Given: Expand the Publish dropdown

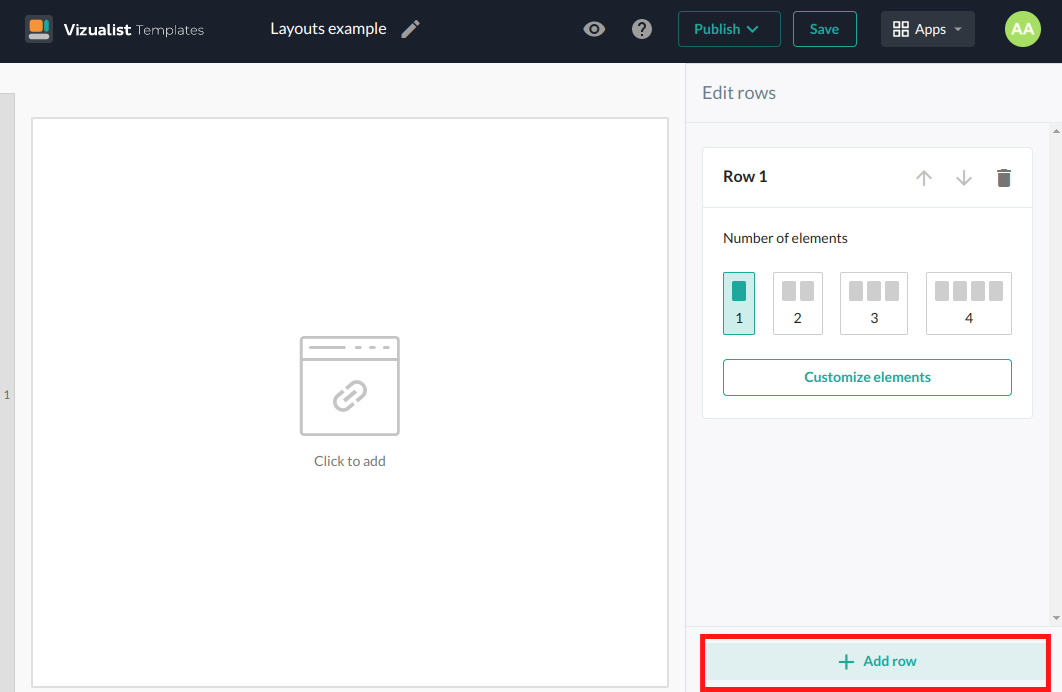Looking at the screenshot, I should click(728, 29).
